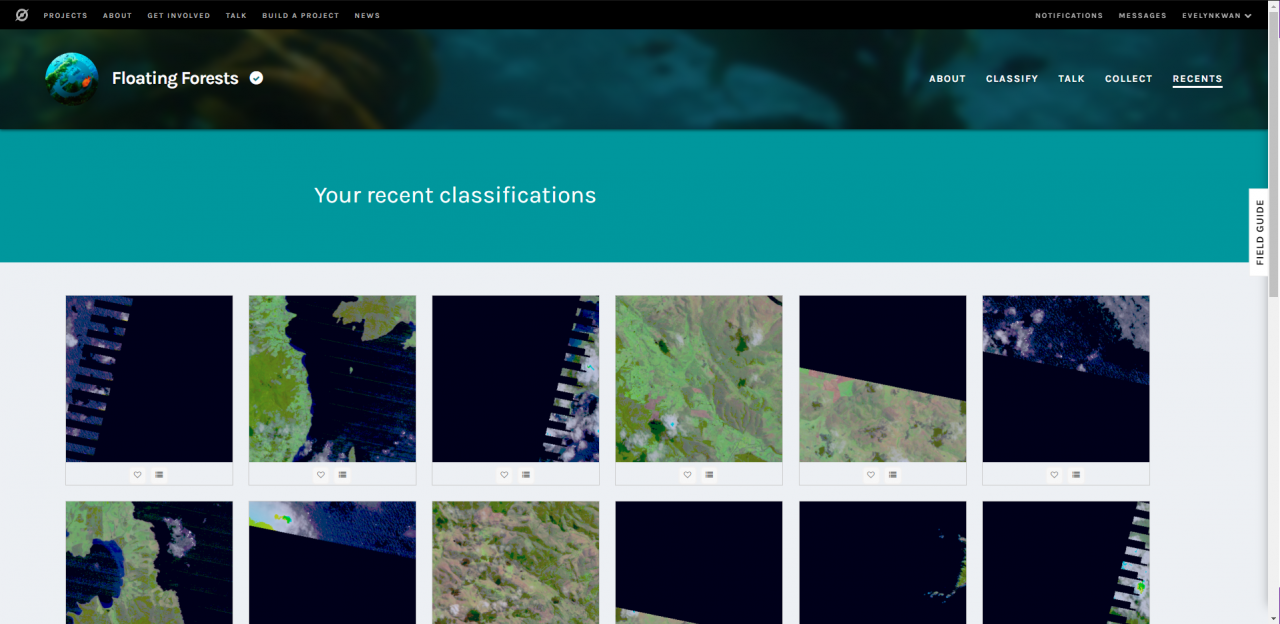Open the Floating Forests project avatar
This screenshot has width=1280, height=624.
tap(72, 79)
